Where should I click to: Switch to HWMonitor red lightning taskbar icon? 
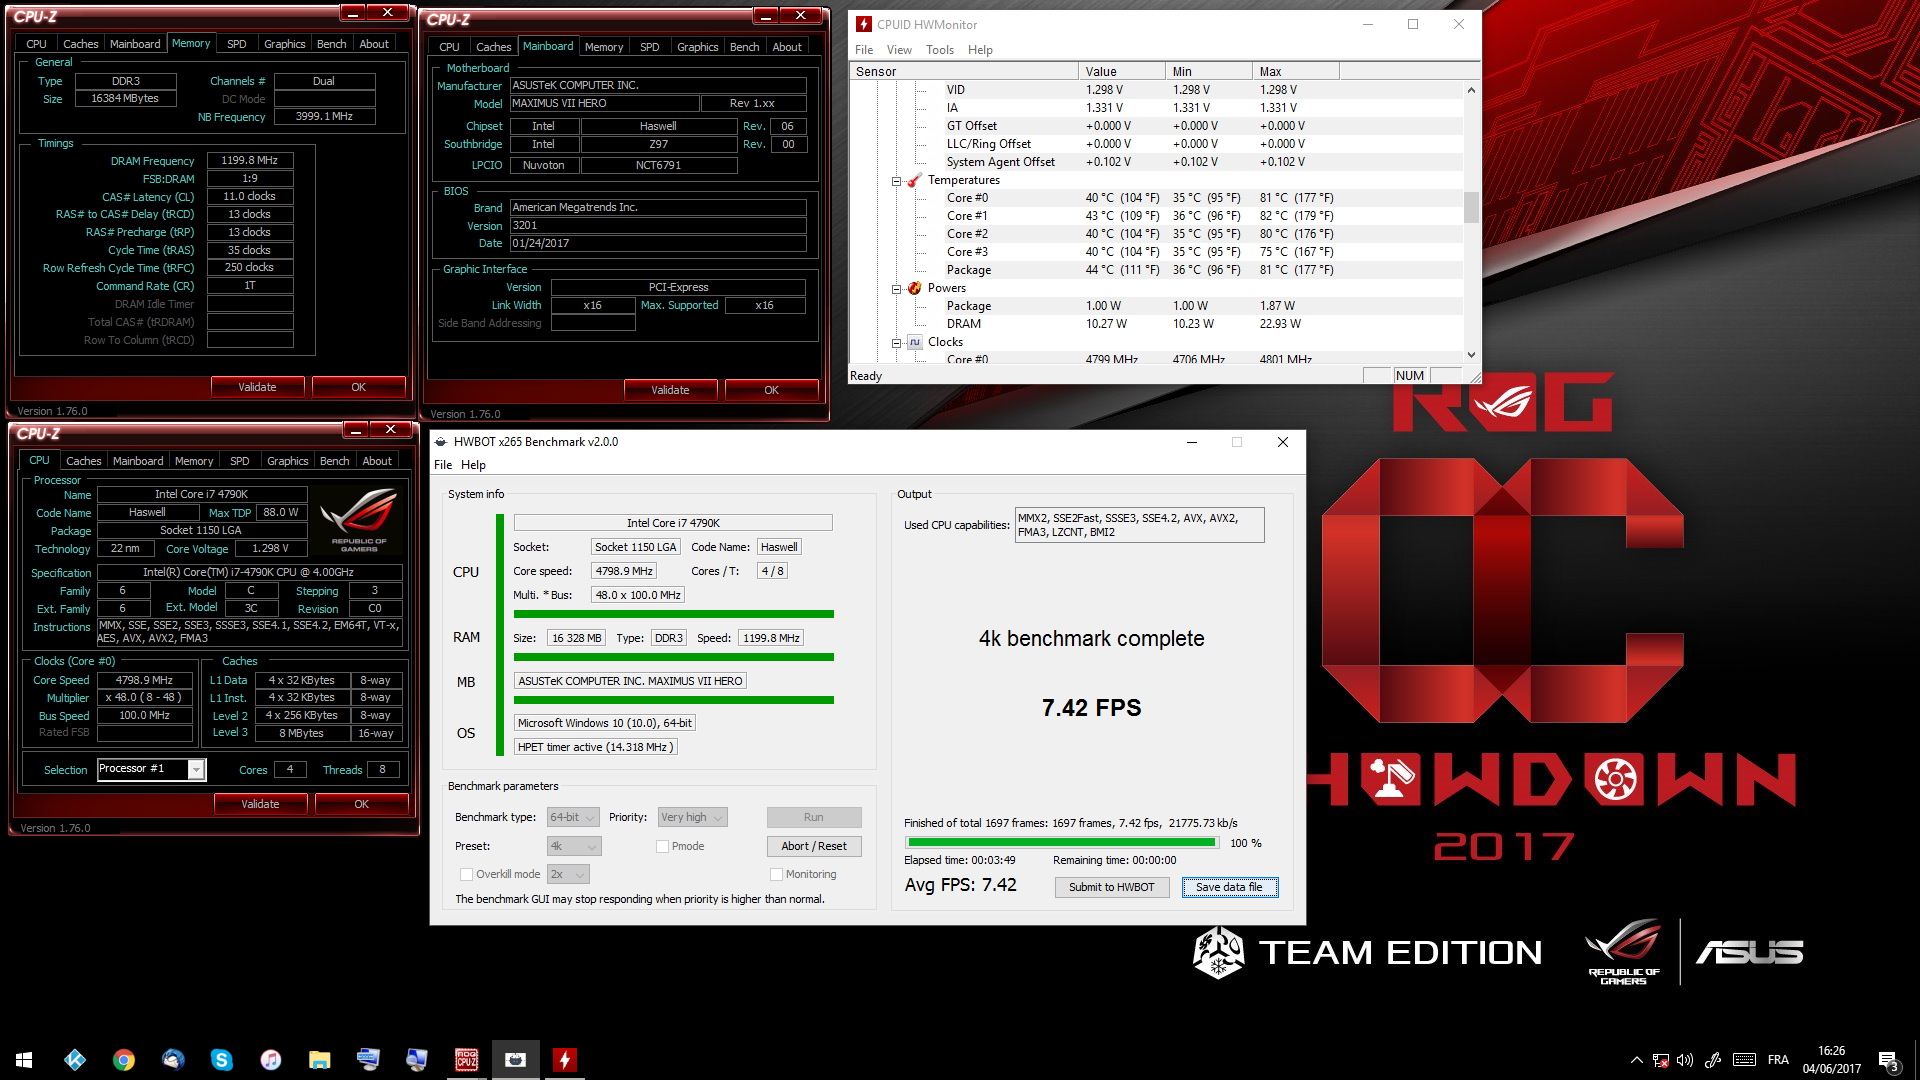564,1060
